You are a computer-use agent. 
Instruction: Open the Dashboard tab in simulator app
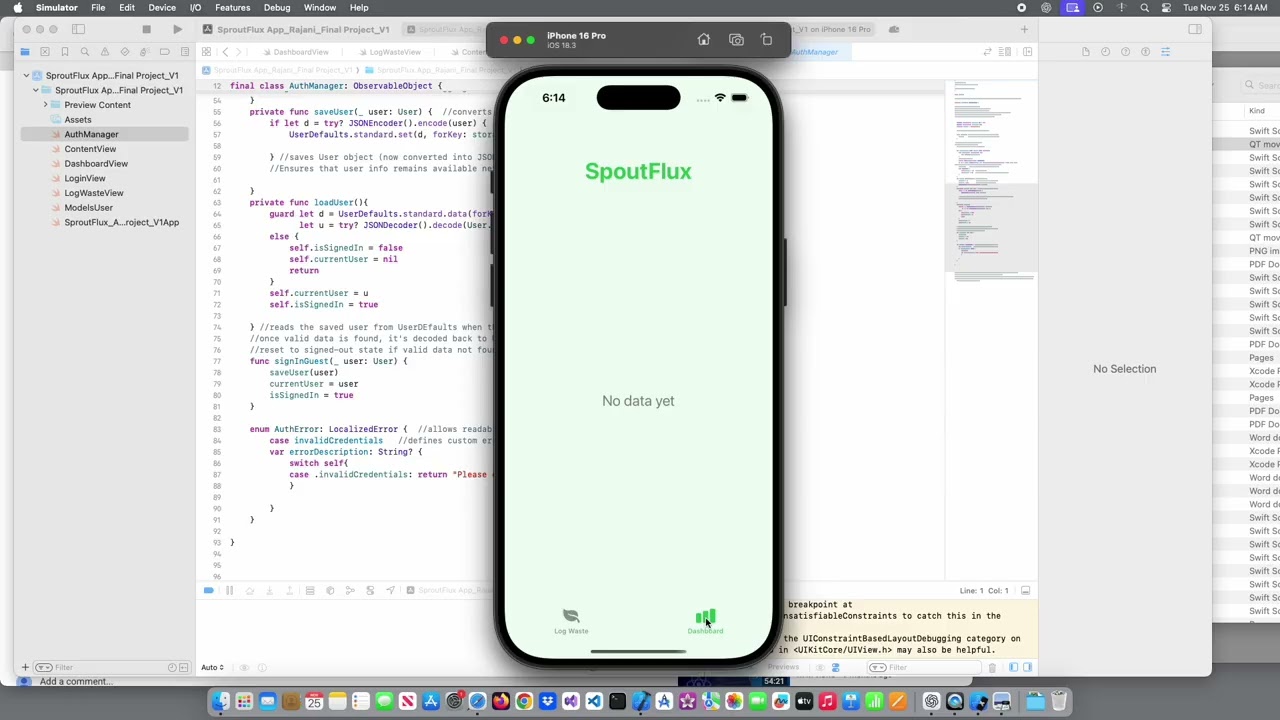click(x=705, y=621)
